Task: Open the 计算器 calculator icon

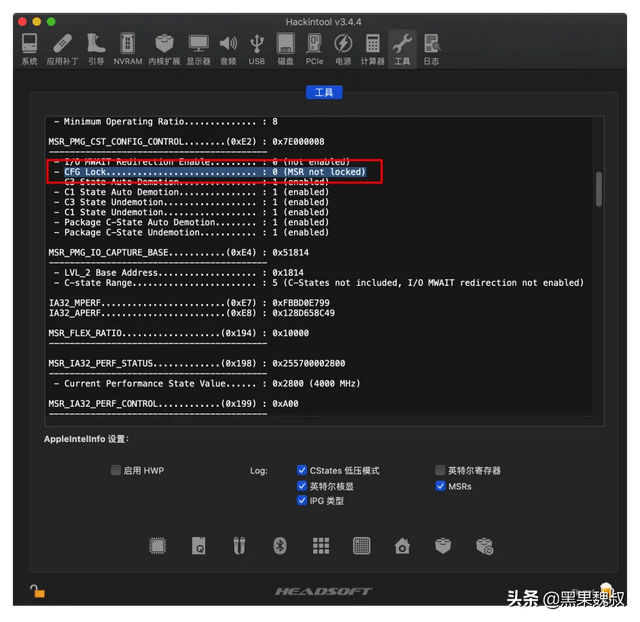Action: 373,49
